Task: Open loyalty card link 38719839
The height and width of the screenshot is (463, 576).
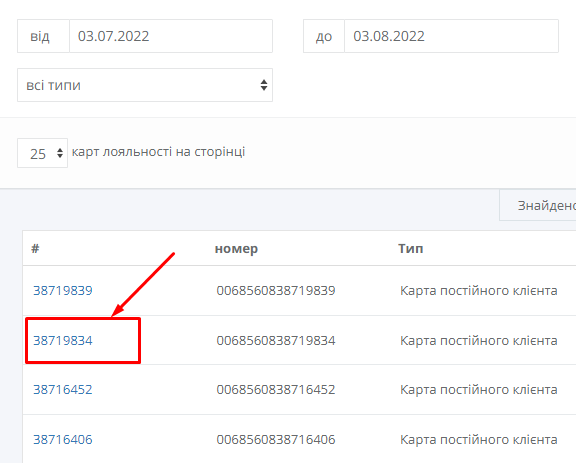Action: coord(63,291)
